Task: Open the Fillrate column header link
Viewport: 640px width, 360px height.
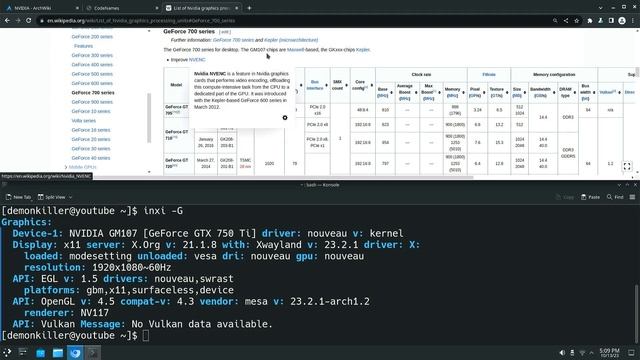Action: [489, 75]
